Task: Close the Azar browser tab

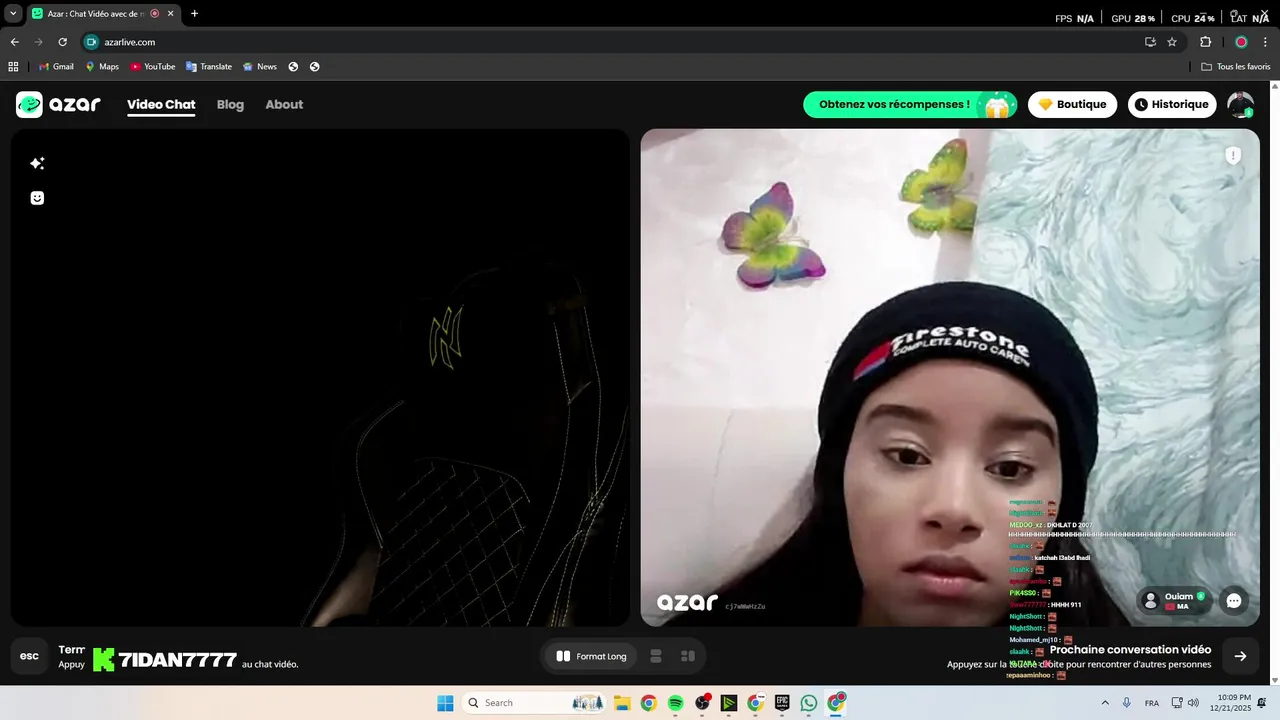Action: 170,14
